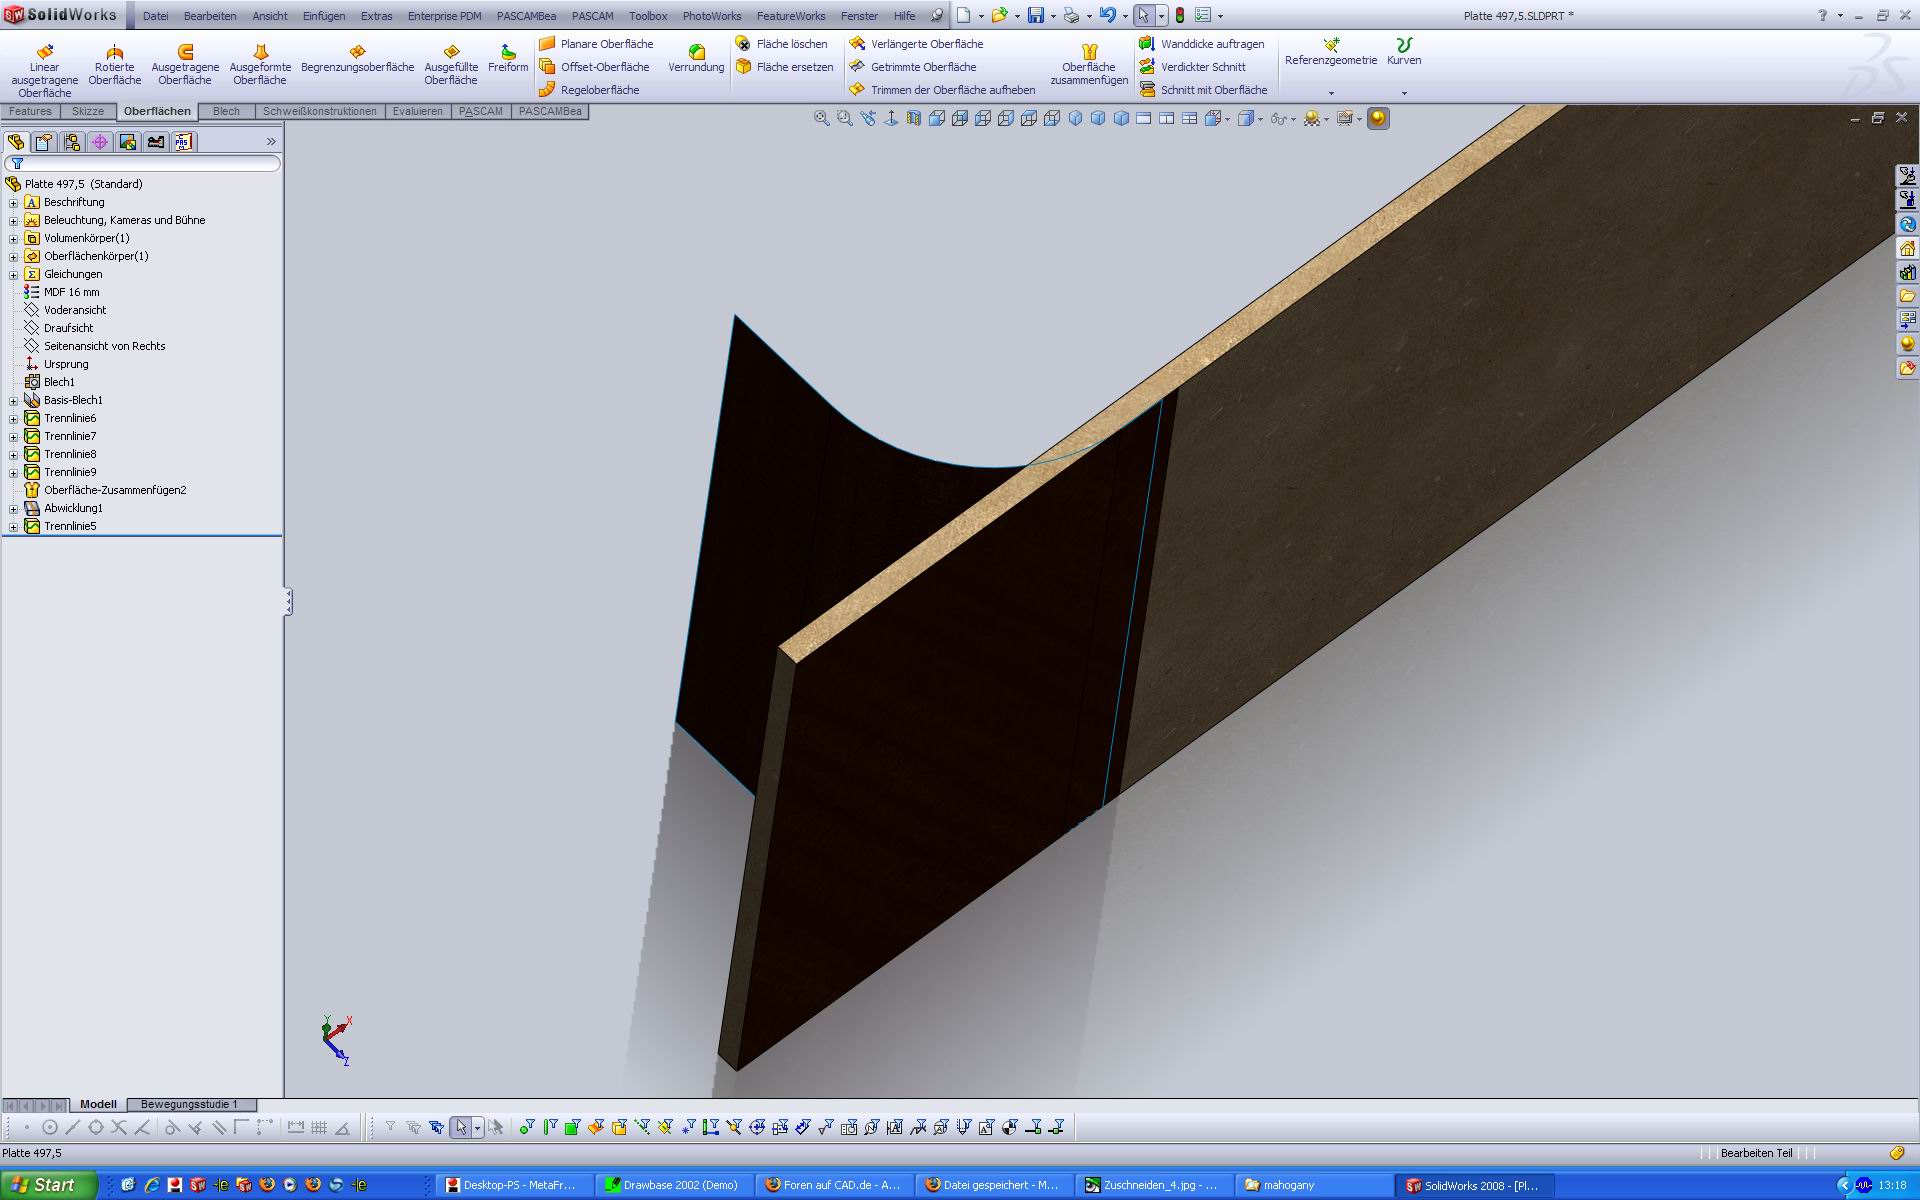Activate the Freiform tool
Screen dimensions: 1920x1200
coord(508,58)
